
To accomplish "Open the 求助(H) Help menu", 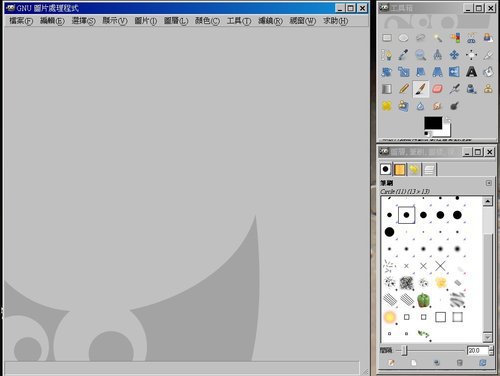I will coord(335,21).
